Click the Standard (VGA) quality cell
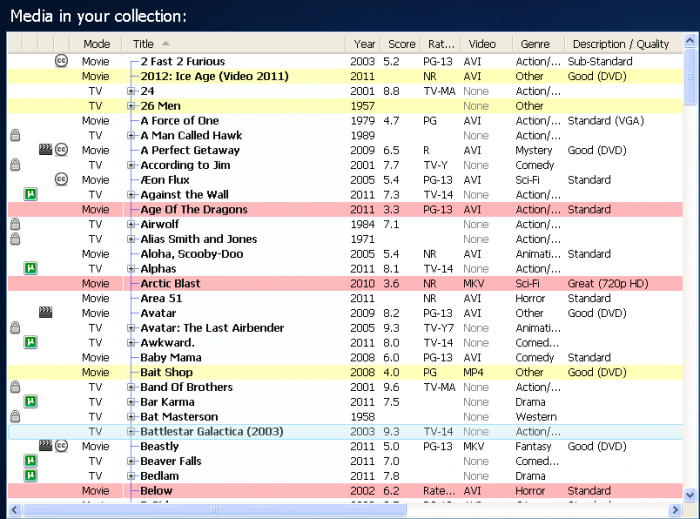700x519 pixels. click(x=606, y=120)
